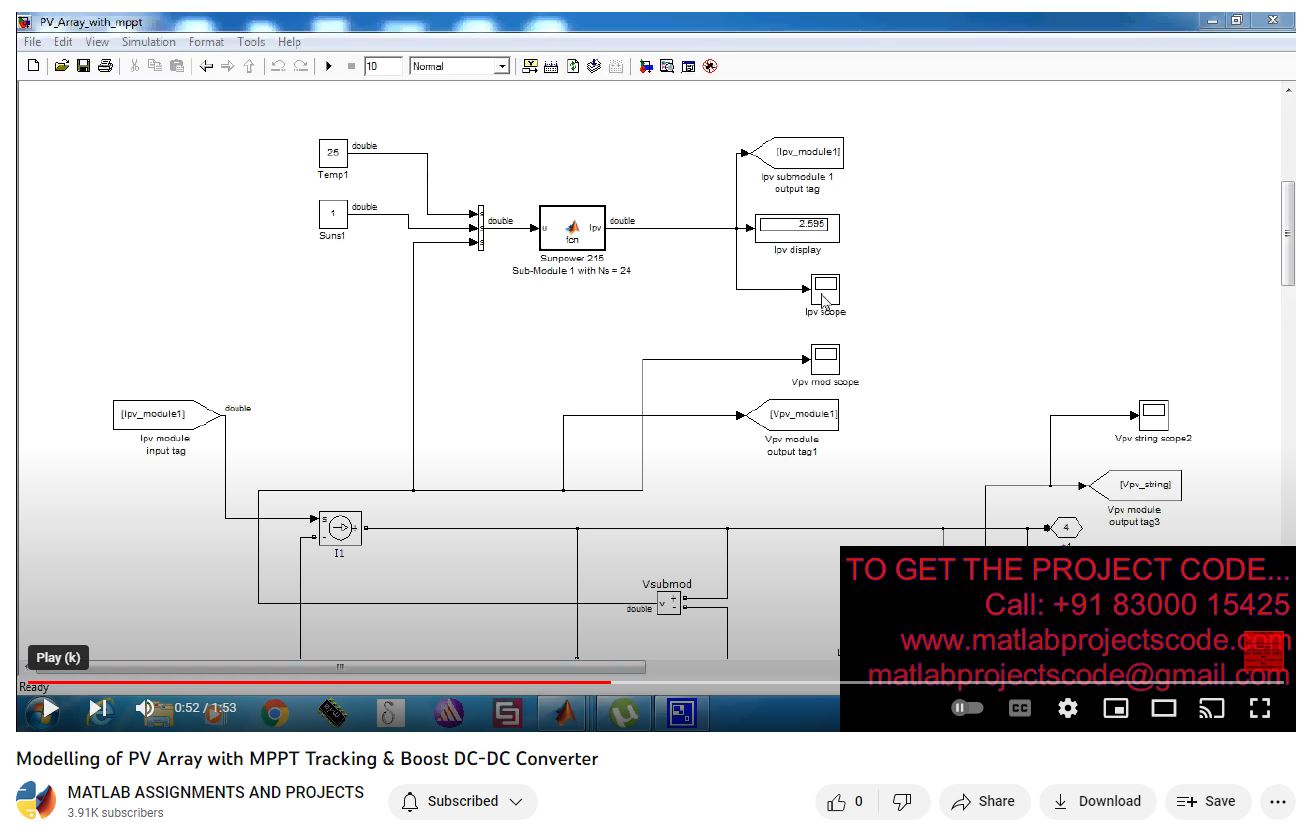
Task: Launch the Debug toolbar icon
Action: pyautogui.click(x=710, y=66)
